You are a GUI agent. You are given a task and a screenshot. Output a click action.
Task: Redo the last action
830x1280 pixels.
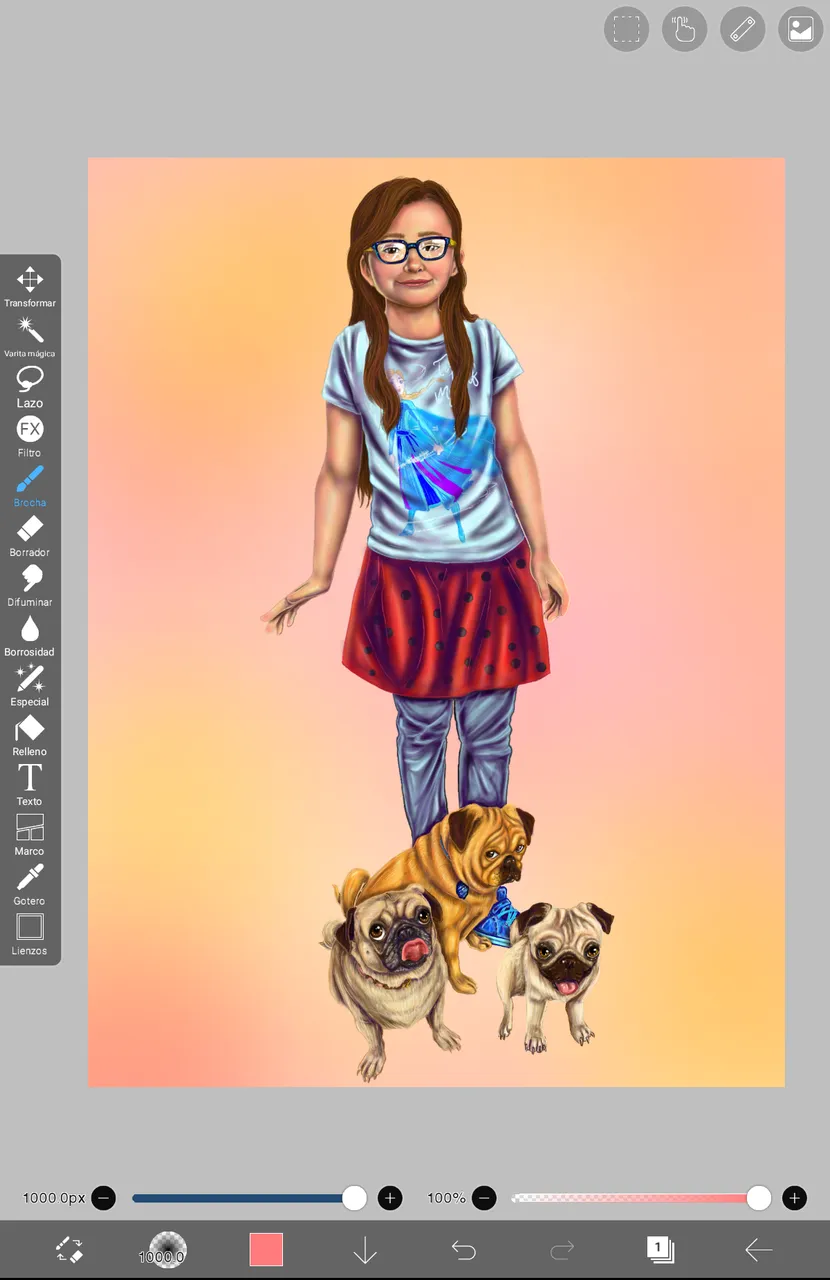pos(562,1250)
